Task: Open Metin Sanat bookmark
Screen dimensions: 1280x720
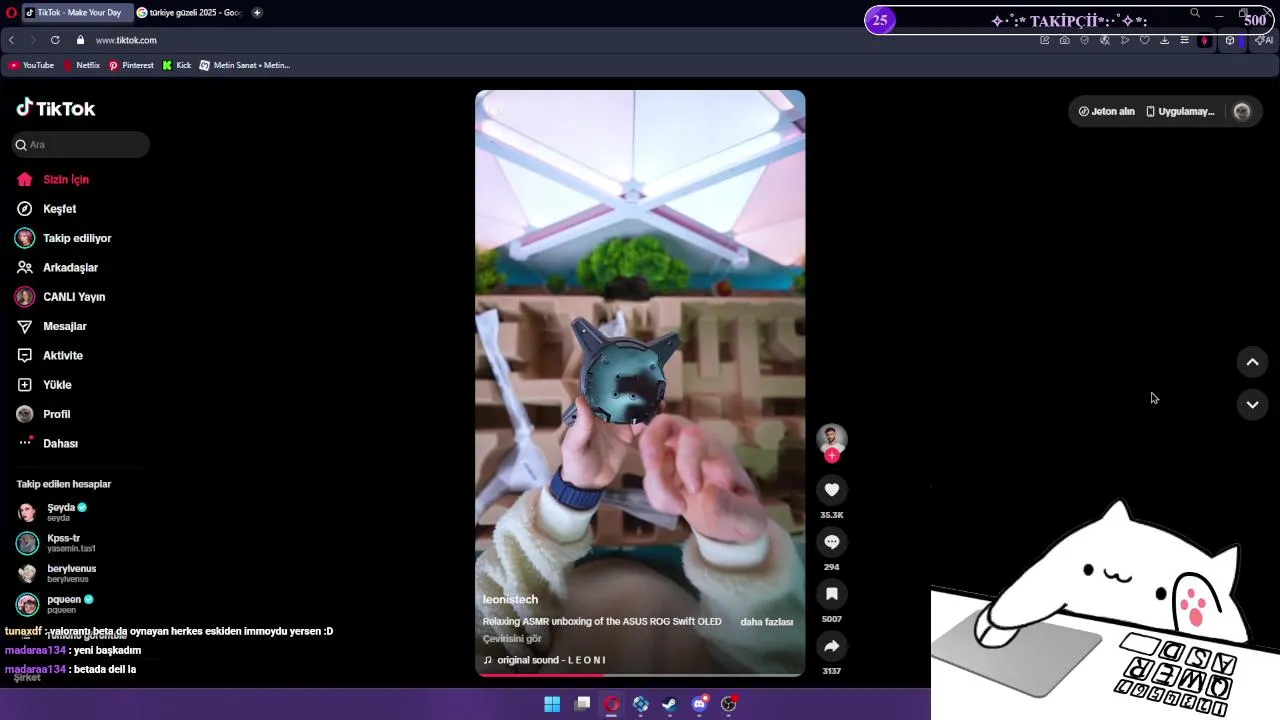Action: 245,65
